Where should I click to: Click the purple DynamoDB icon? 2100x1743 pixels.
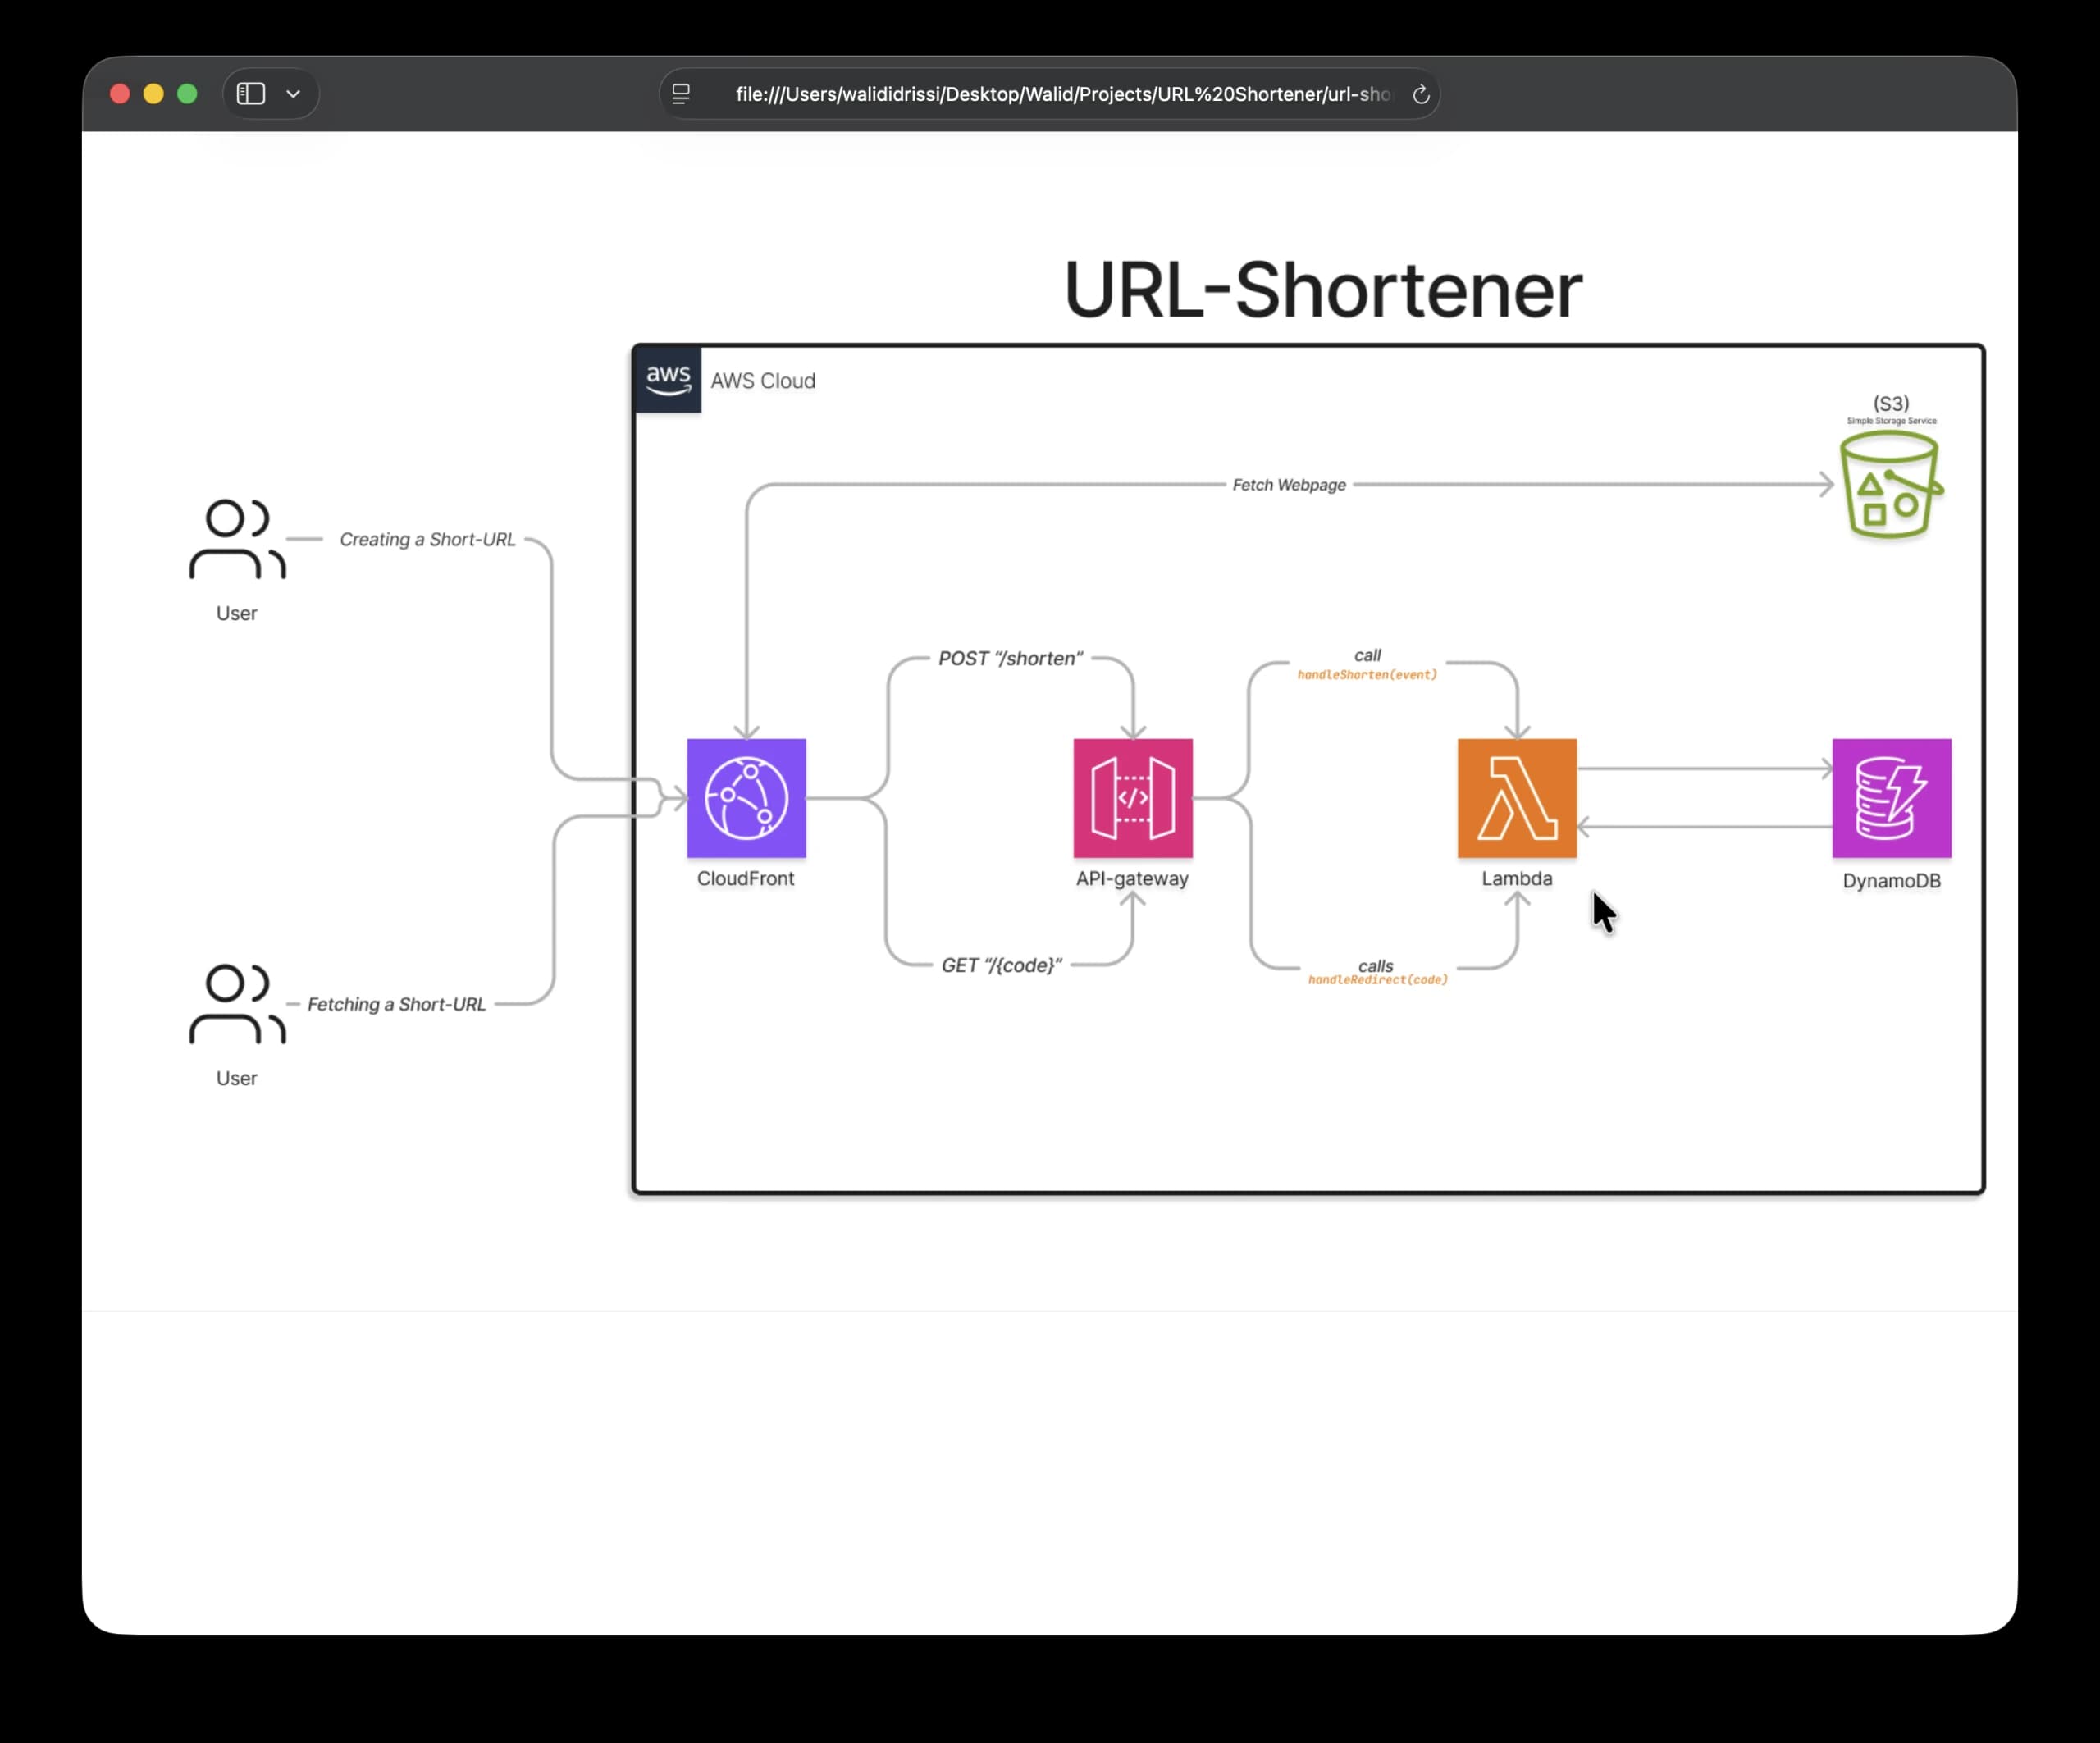pyautogui.click(x=1891, y=798)
